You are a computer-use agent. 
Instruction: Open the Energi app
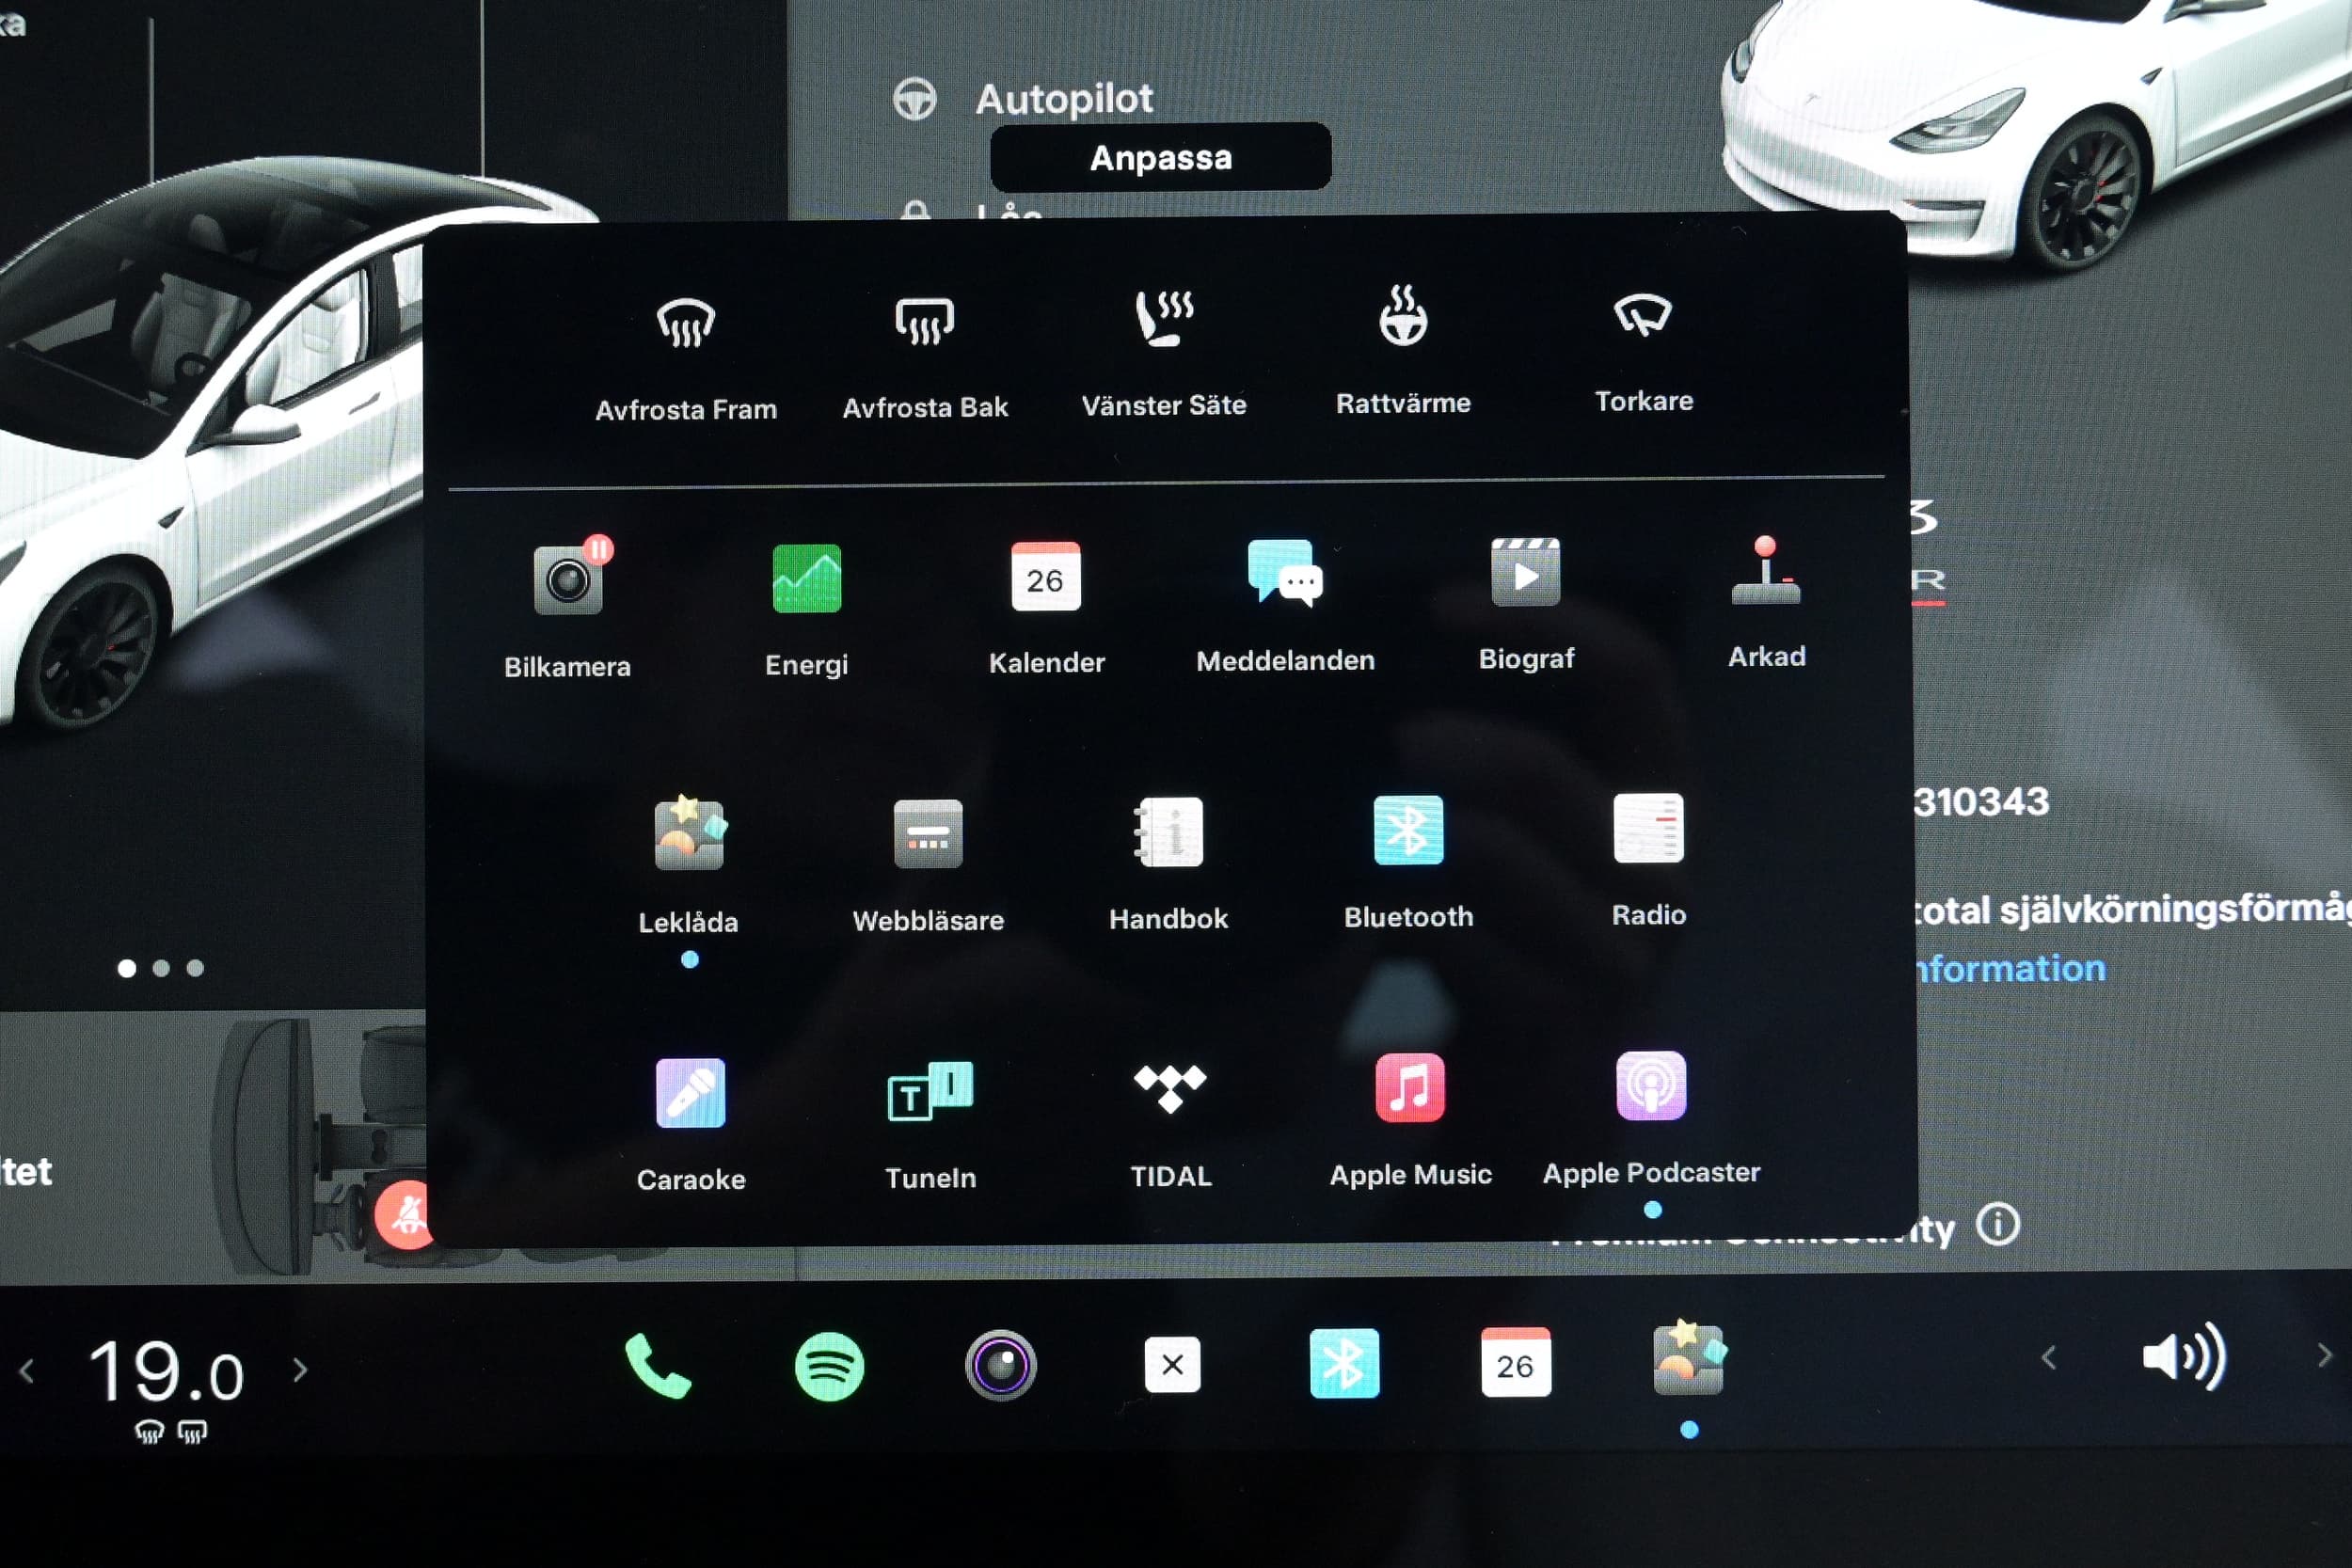pyautogui.click(x=806, y=610)
